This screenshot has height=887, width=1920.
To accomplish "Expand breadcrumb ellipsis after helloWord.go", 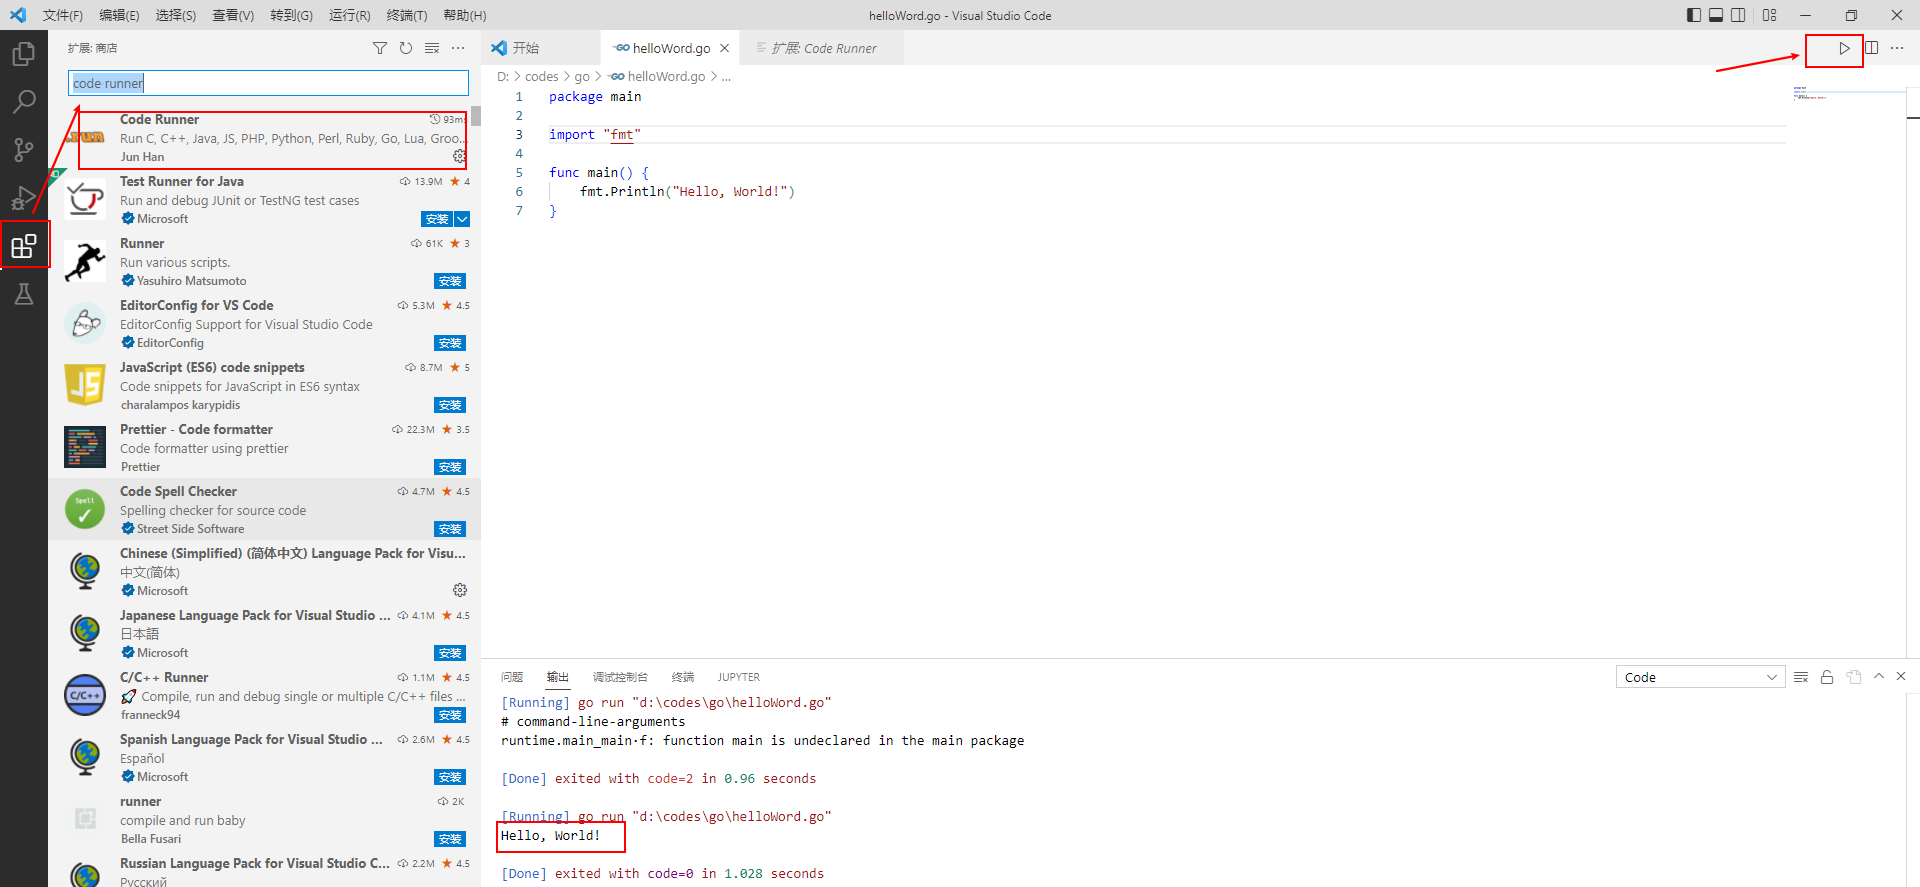I will click(726, 76).
